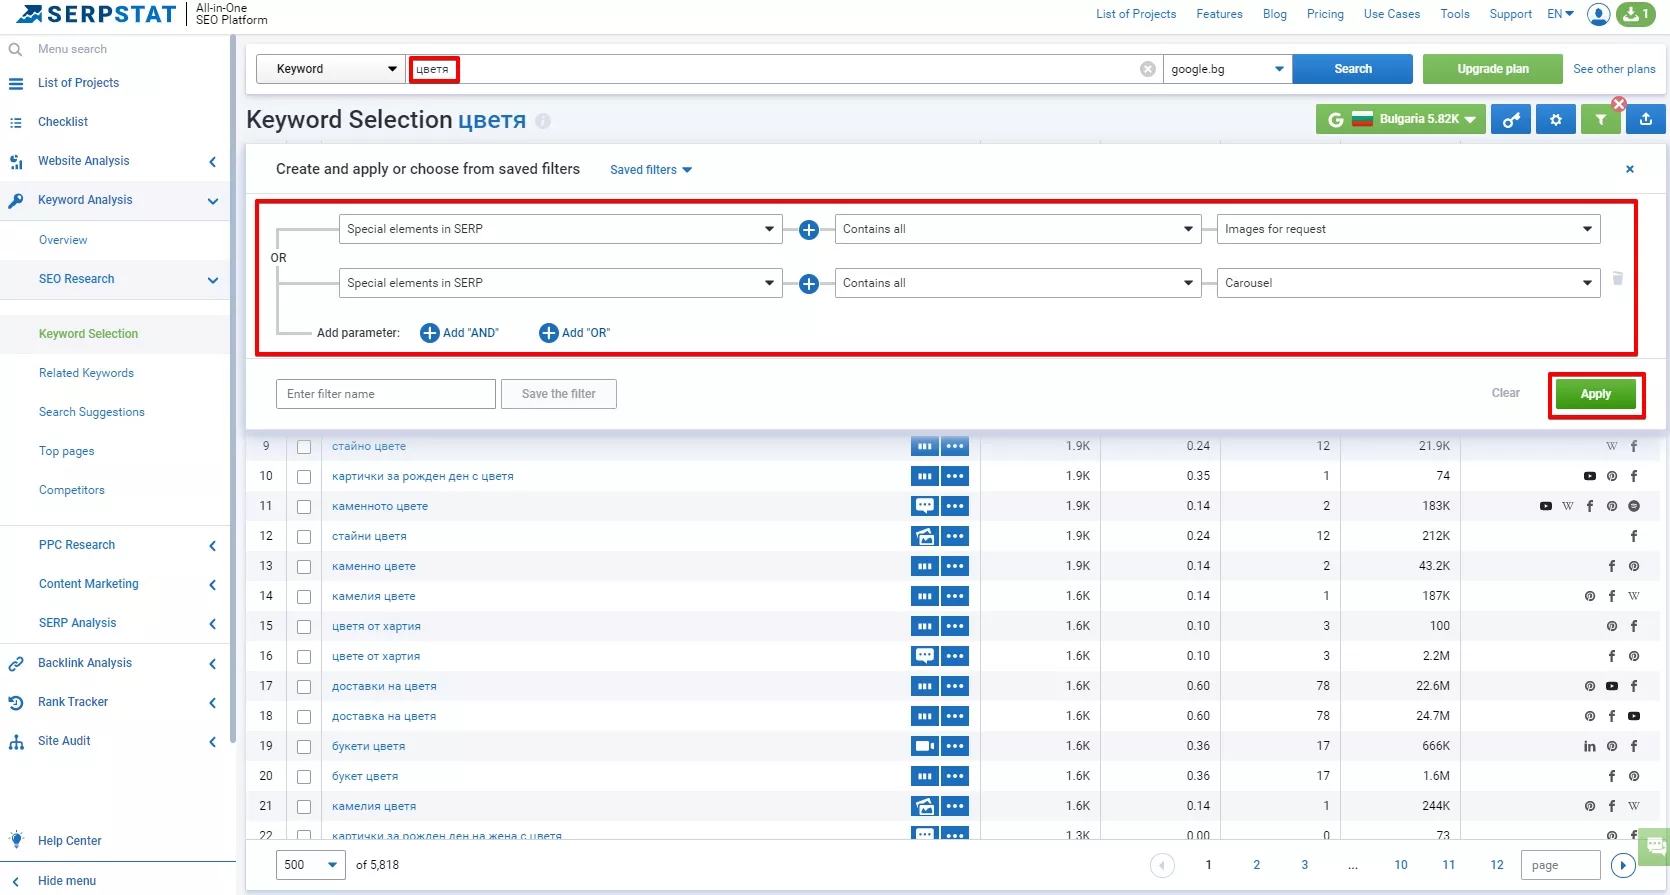
Task: Close the filter panel
Action: click(1630, 169)
